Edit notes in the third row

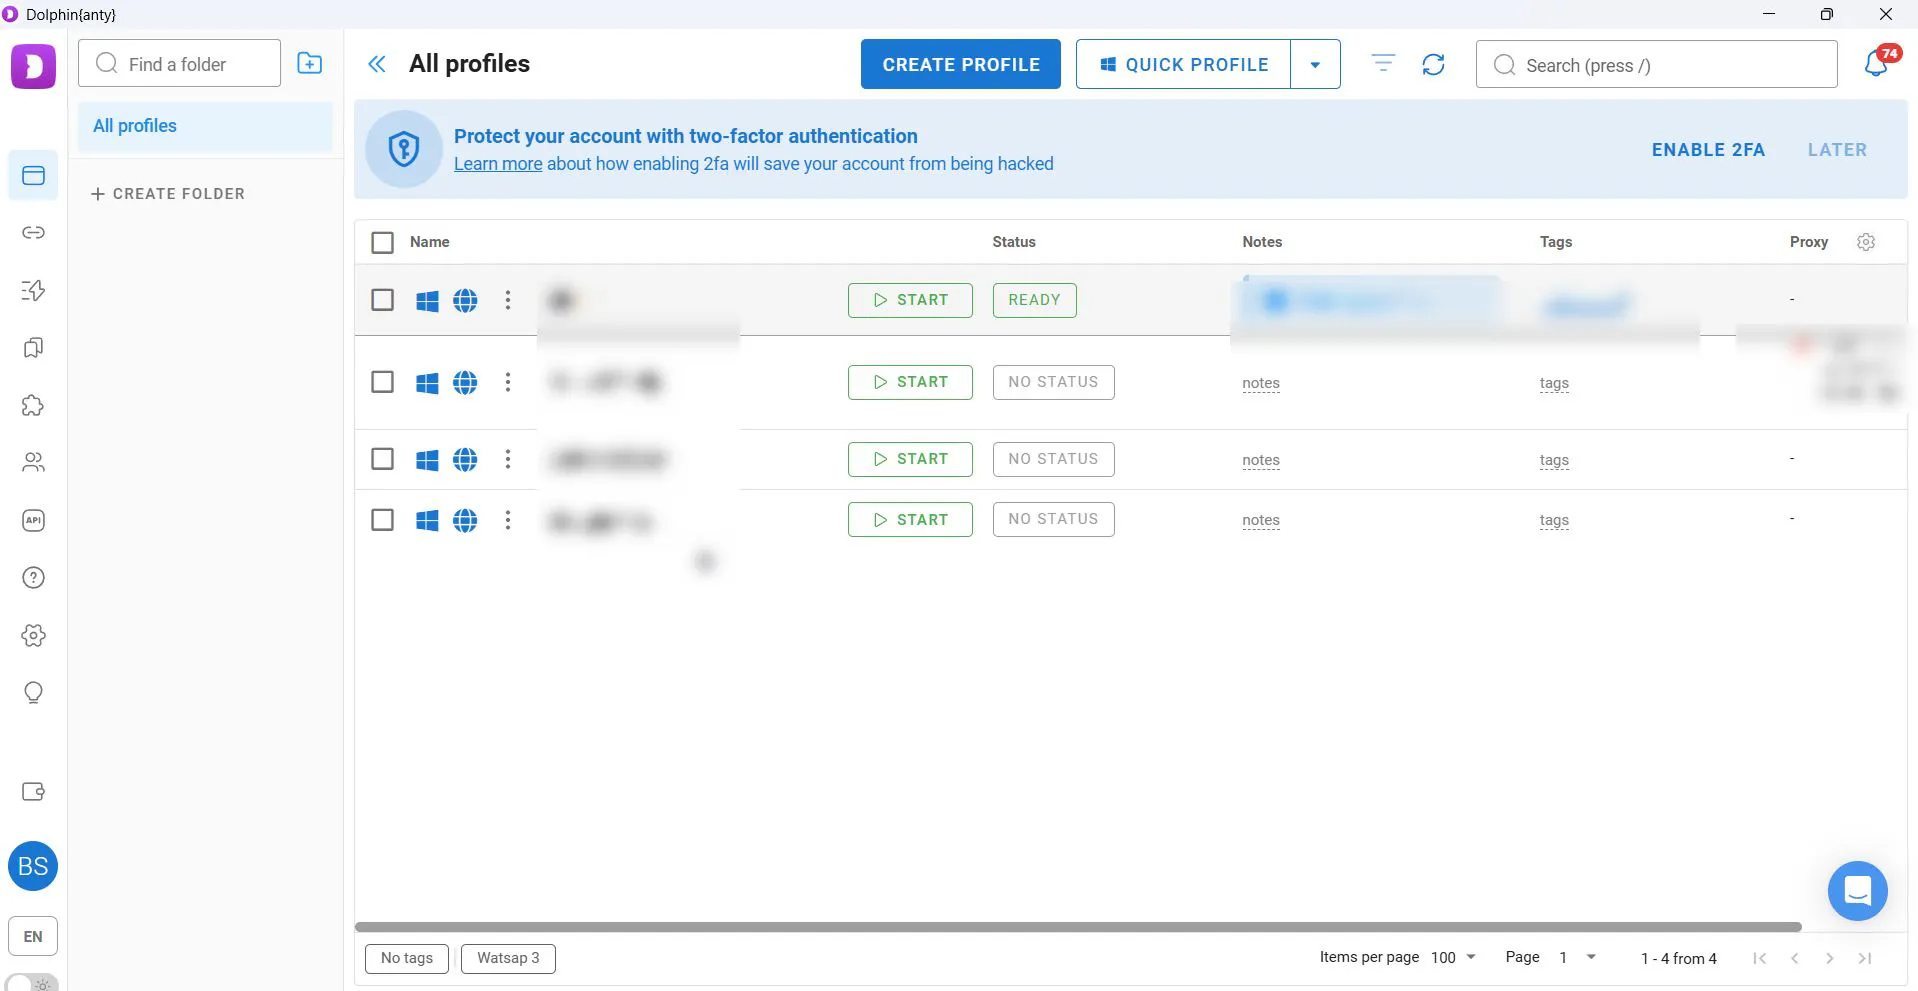tap(1261, 460)
